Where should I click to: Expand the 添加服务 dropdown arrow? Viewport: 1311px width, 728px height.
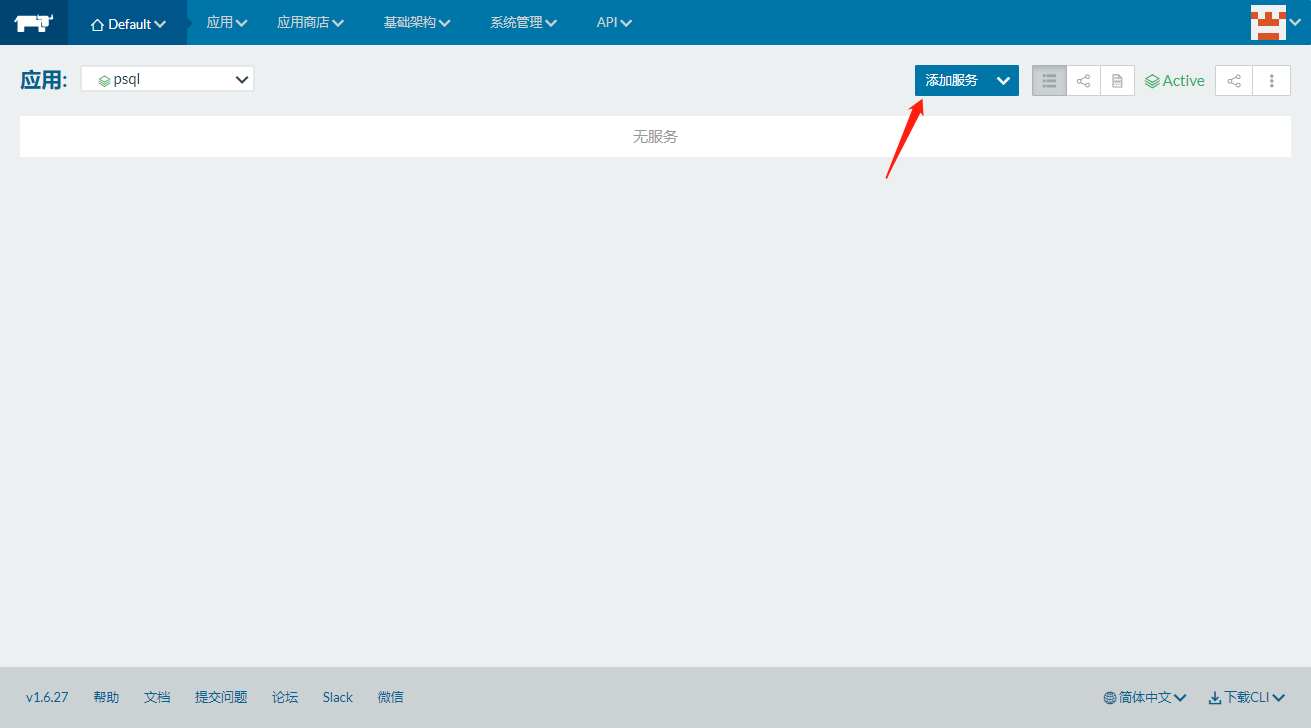pos(1003,81)
